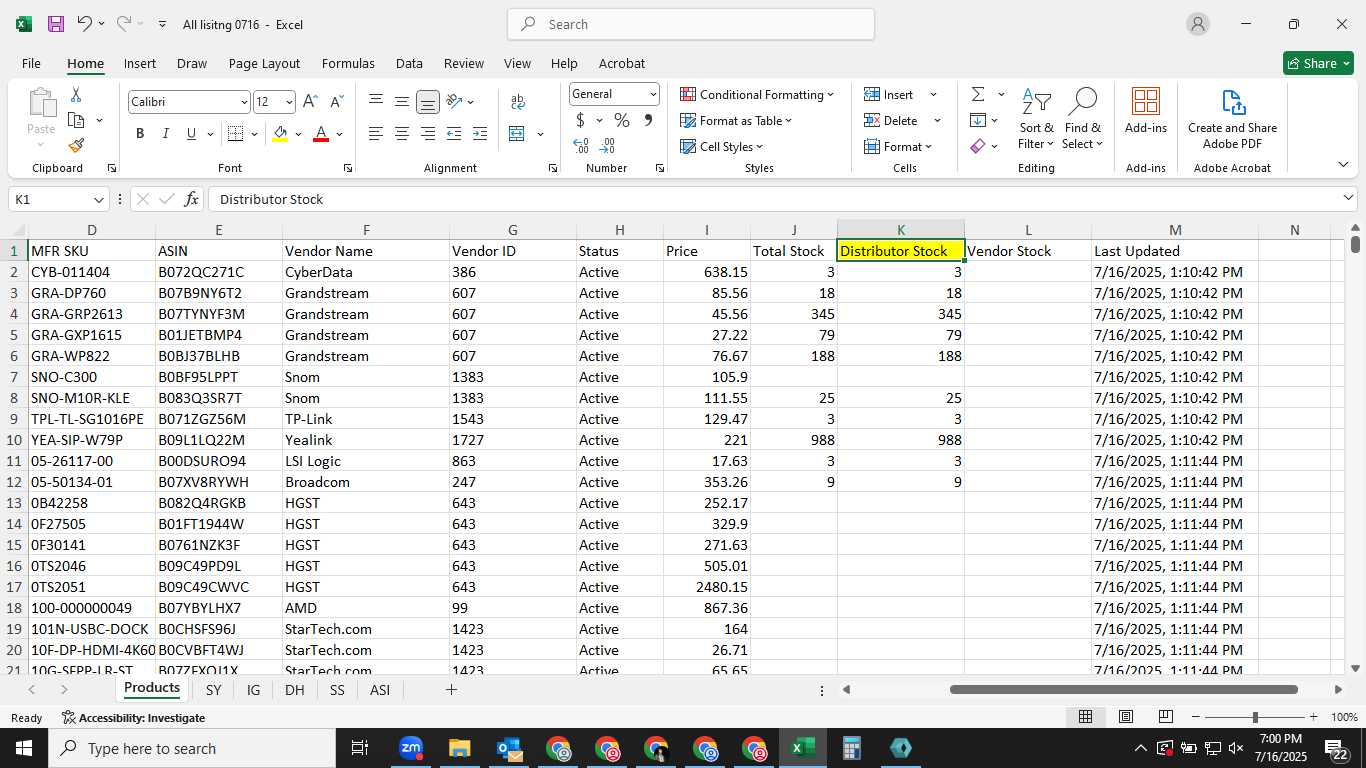The image size is (1366, 768).
Task: Decrease font size with the smaller A icon
Action: (x=336, y=102)
